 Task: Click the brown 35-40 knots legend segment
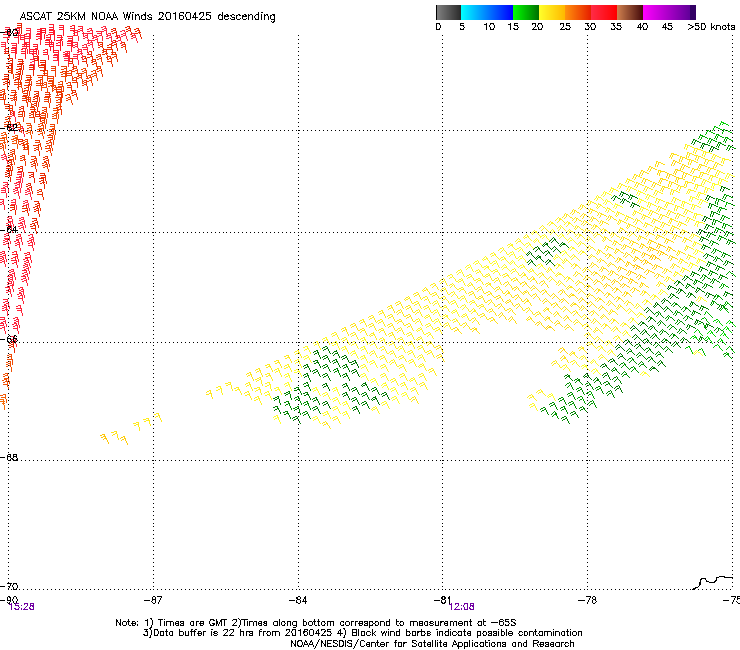(630, 12)
